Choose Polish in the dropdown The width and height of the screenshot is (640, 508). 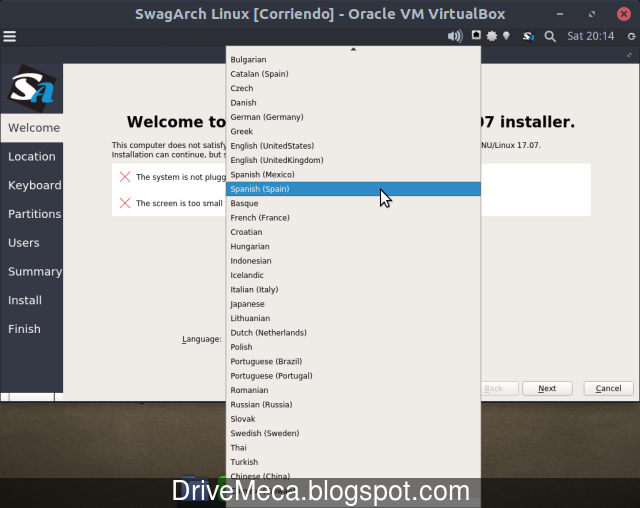[x=353, y=347]
